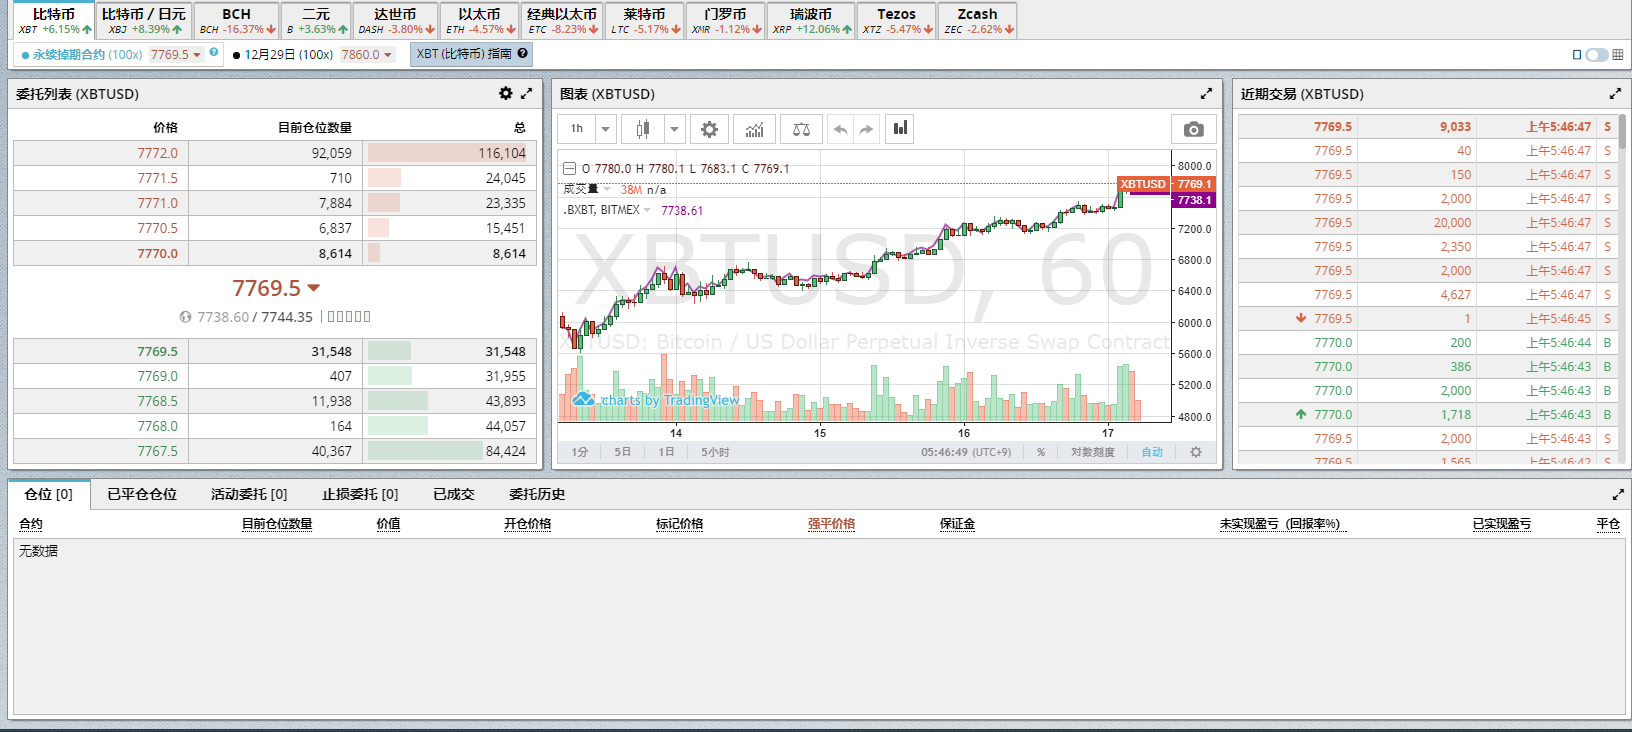
Task: Open the 1h interval dropdown arrow
Action: pos(605,129)
